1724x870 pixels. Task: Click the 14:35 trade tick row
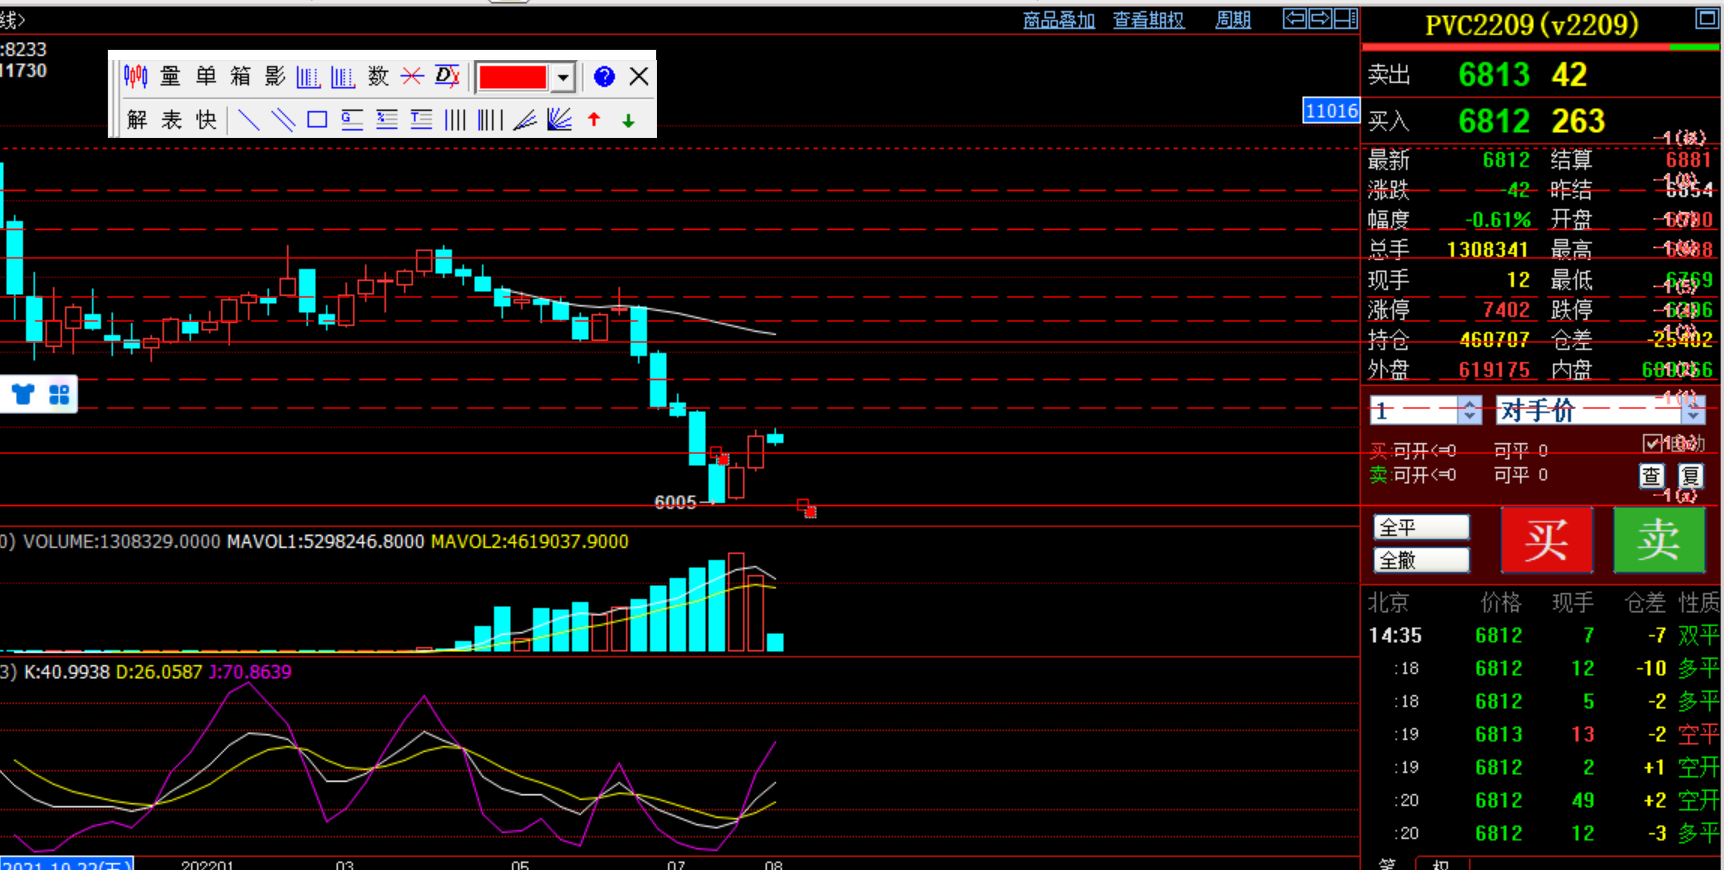coord(1542,635)
